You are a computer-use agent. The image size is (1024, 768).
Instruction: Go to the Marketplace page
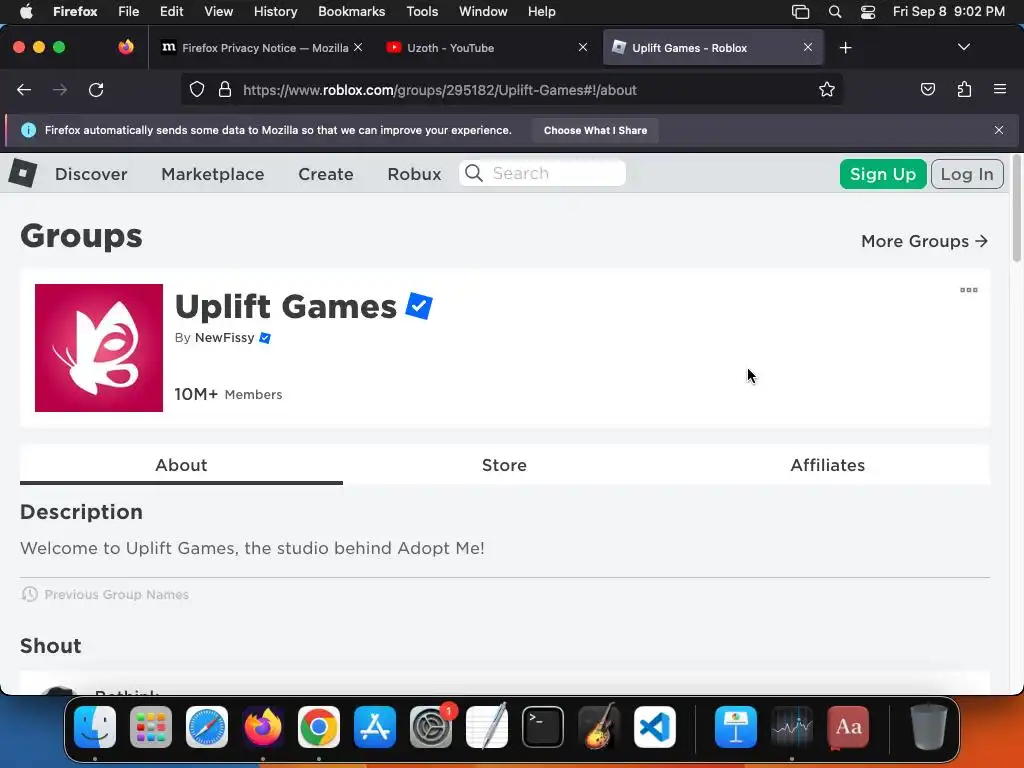pos(213,174)
